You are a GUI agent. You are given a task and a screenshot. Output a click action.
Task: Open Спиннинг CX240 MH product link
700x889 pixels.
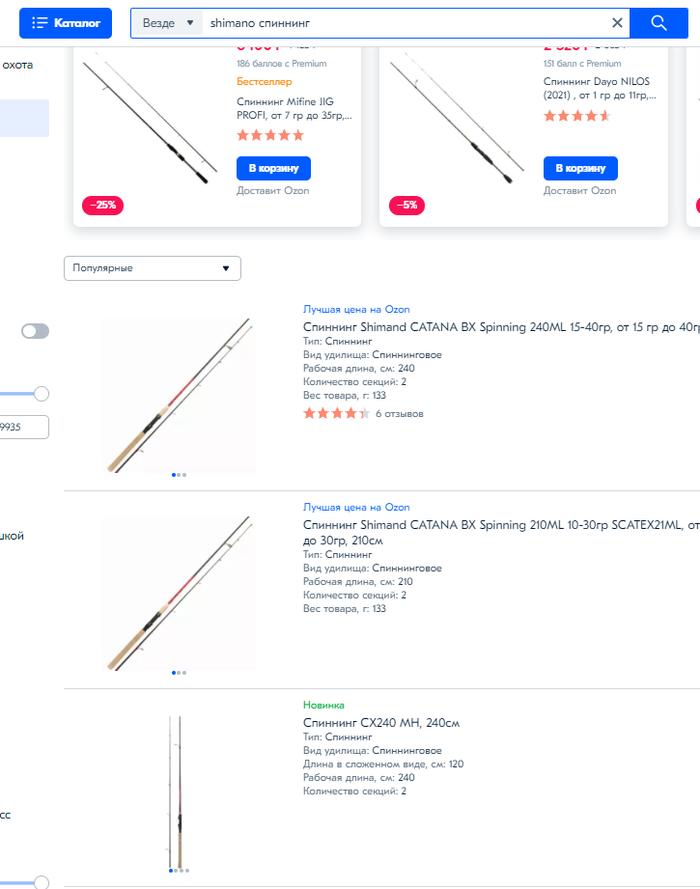tap(381, 723)
